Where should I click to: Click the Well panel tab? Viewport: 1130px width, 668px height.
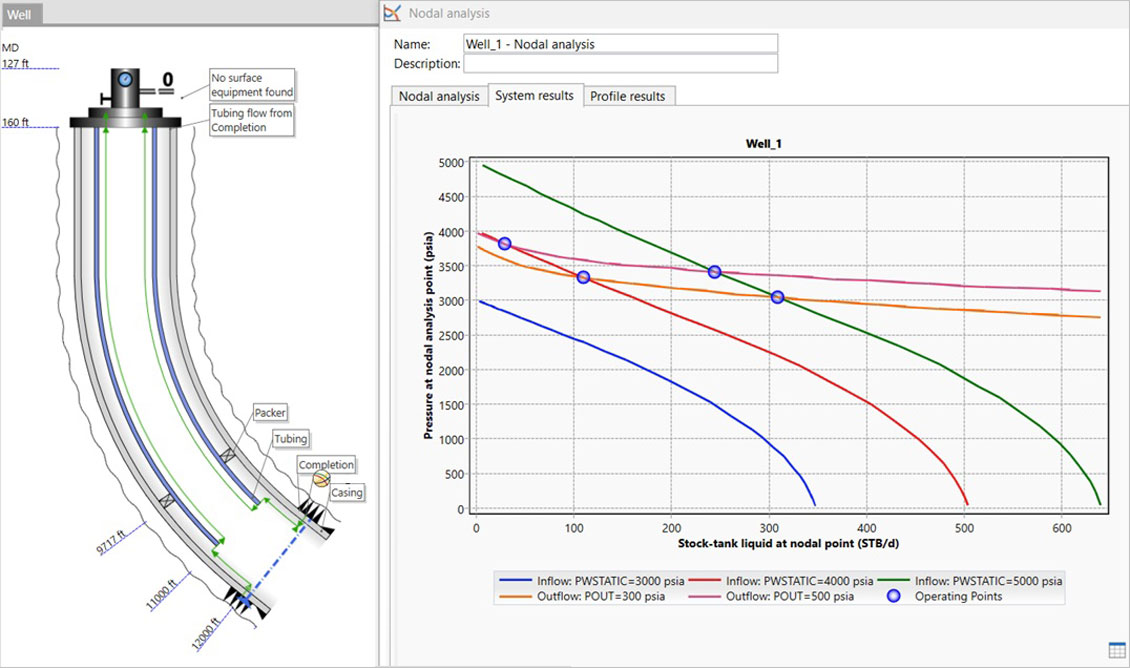[x=20, y=14]
